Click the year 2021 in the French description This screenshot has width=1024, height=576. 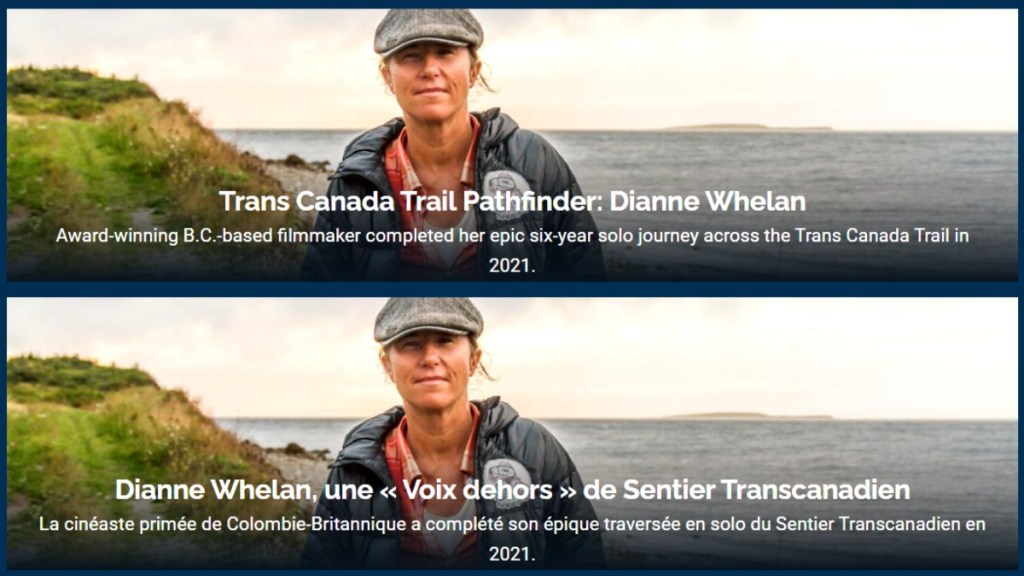pos(512,554)
